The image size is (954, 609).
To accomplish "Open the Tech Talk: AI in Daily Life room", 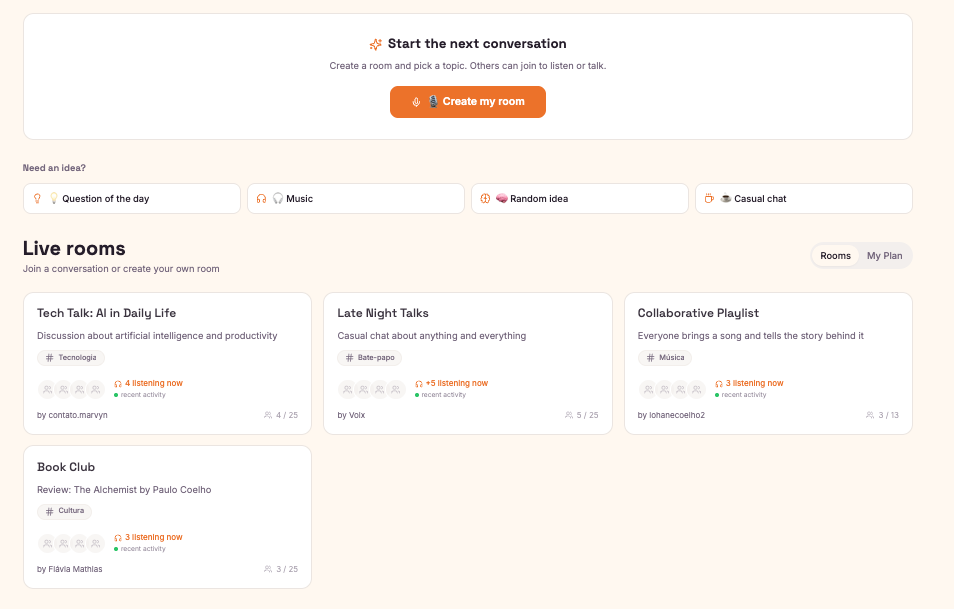I will pyautogui.click(x=167, y=363).
